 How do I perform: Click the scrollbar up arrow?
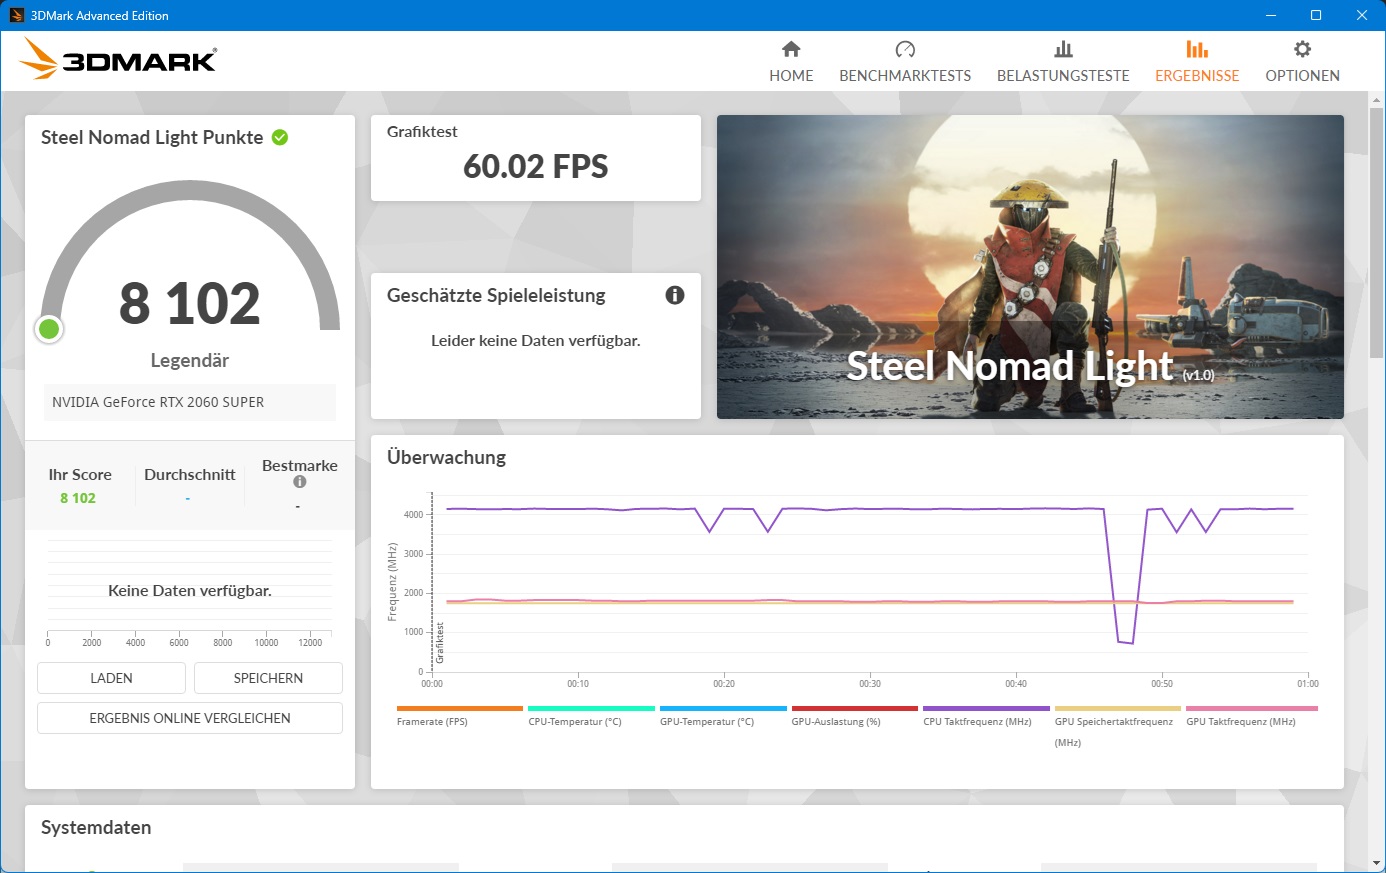(x=1377, y=99)
